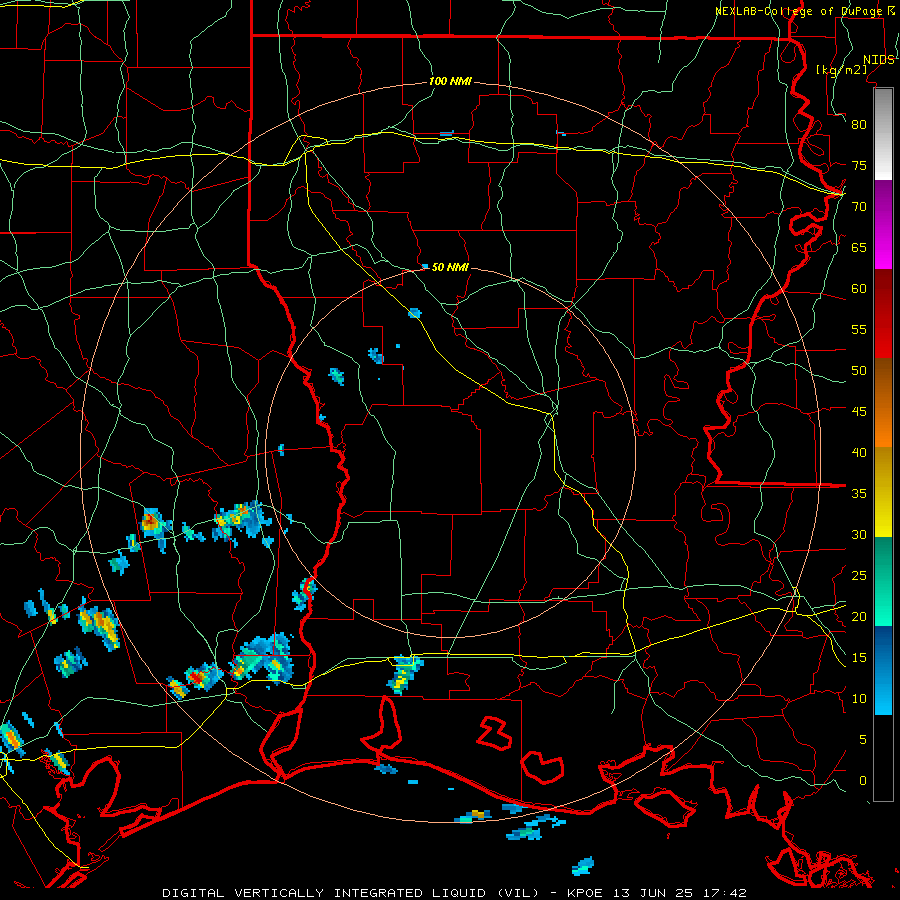Select the 75 value on the VIL scale
This screenshot has width=900, height=900.
859,165
